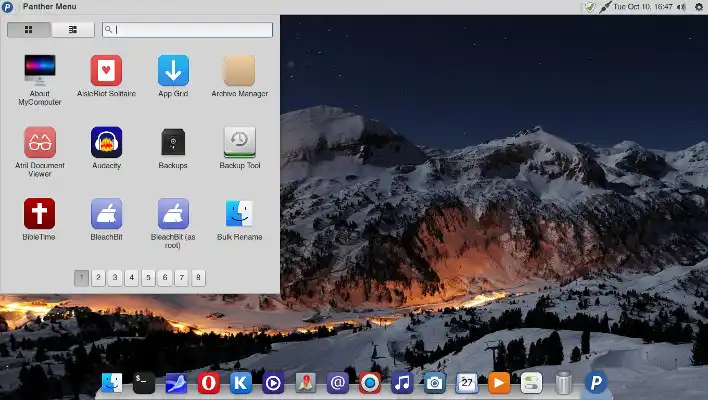Image resolution: width=708 pixels, height=400 pixels.
Task: Switch to grid view in Panther Menu
Action: (28, 30)
